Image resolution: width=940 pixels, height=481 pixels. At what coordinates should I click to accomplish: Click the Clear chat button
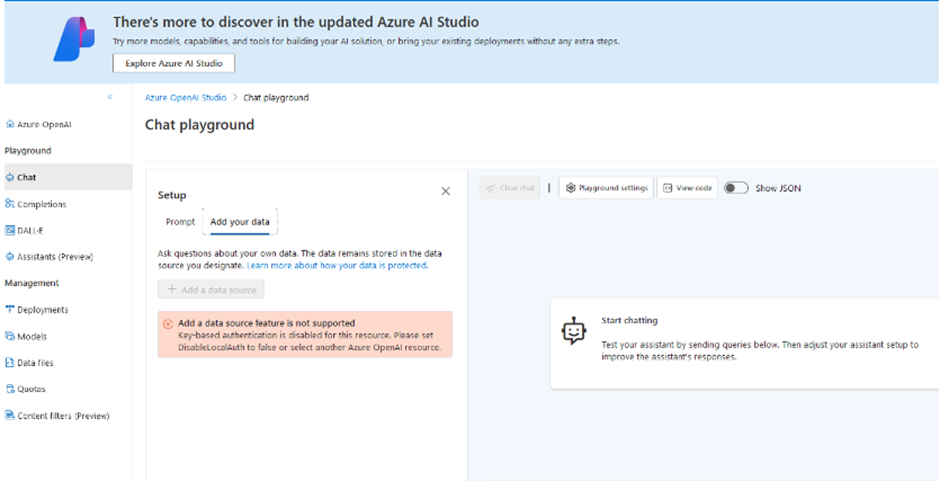pyautogui.click(x=510, y=188)
